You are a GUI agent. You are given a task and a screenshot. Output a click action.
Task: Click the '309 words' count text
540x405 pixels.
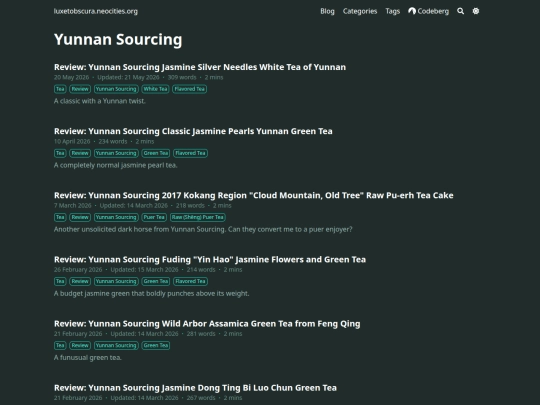pyautogui.click(x=182, y=77)
